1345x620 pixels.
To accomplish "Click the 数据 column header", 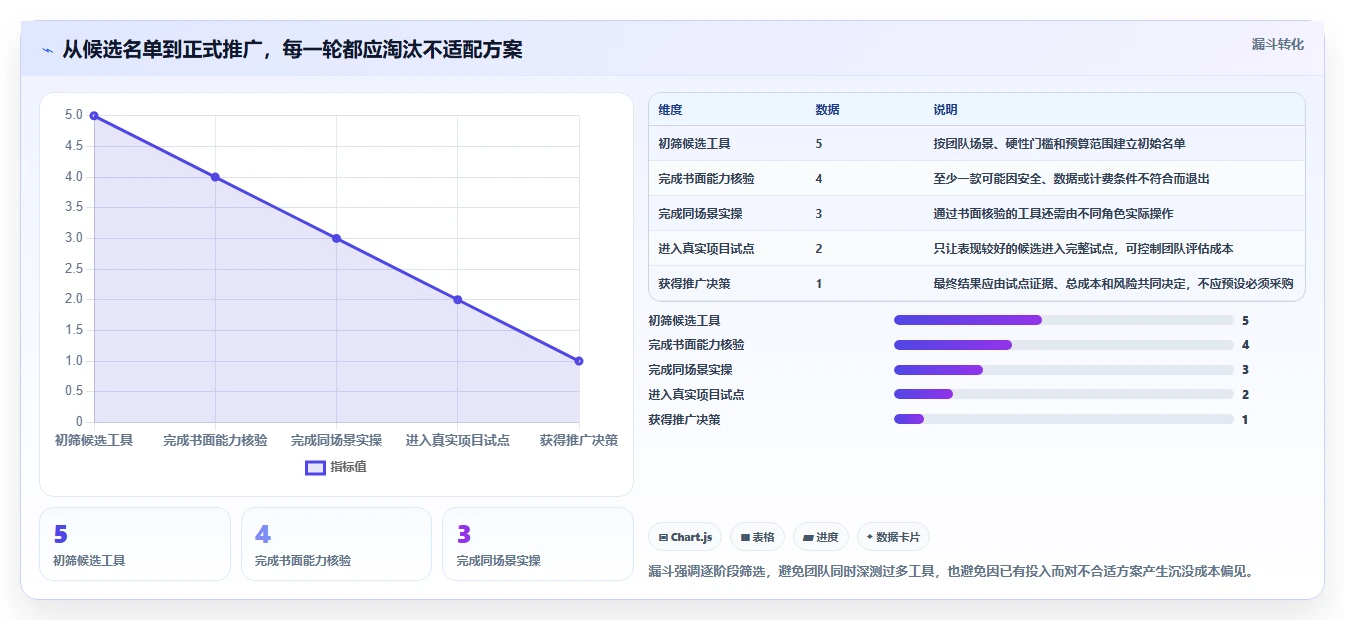I will (x=827, y=109).
